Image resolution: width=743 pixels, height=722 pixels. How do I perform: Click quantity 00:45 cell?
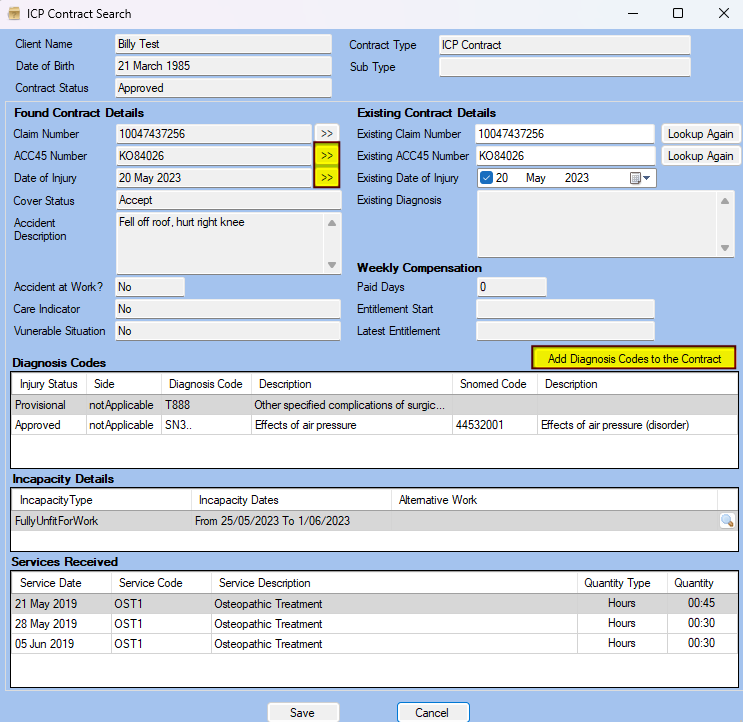[701, 603]
